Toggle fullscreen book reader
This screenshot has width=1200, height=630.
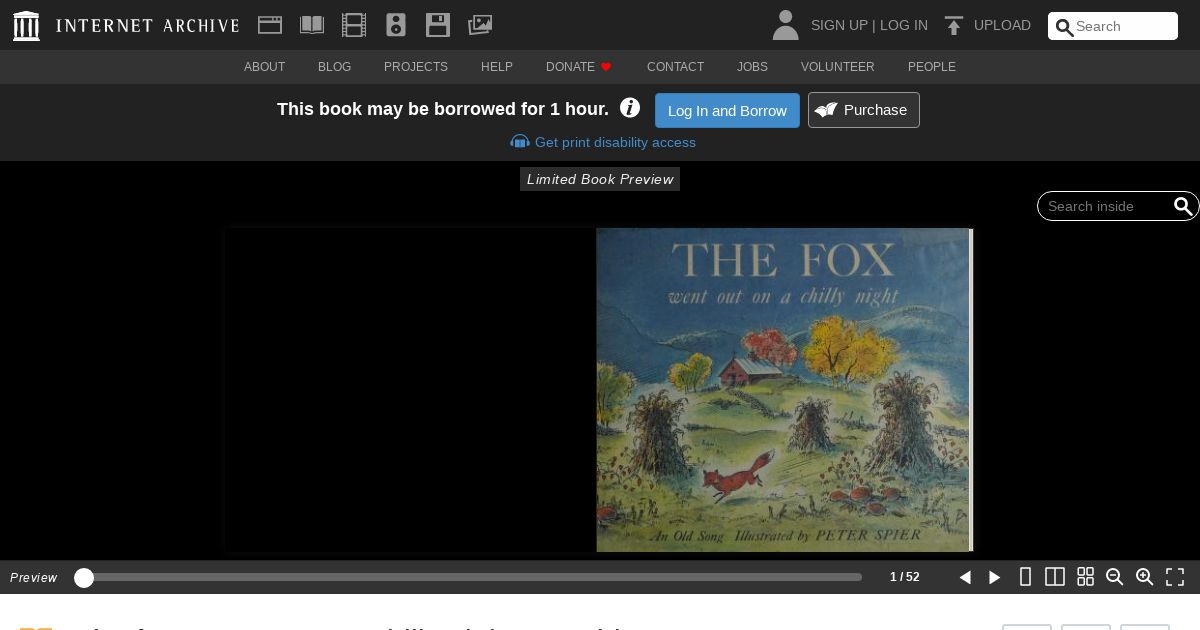click(1175, 577)
